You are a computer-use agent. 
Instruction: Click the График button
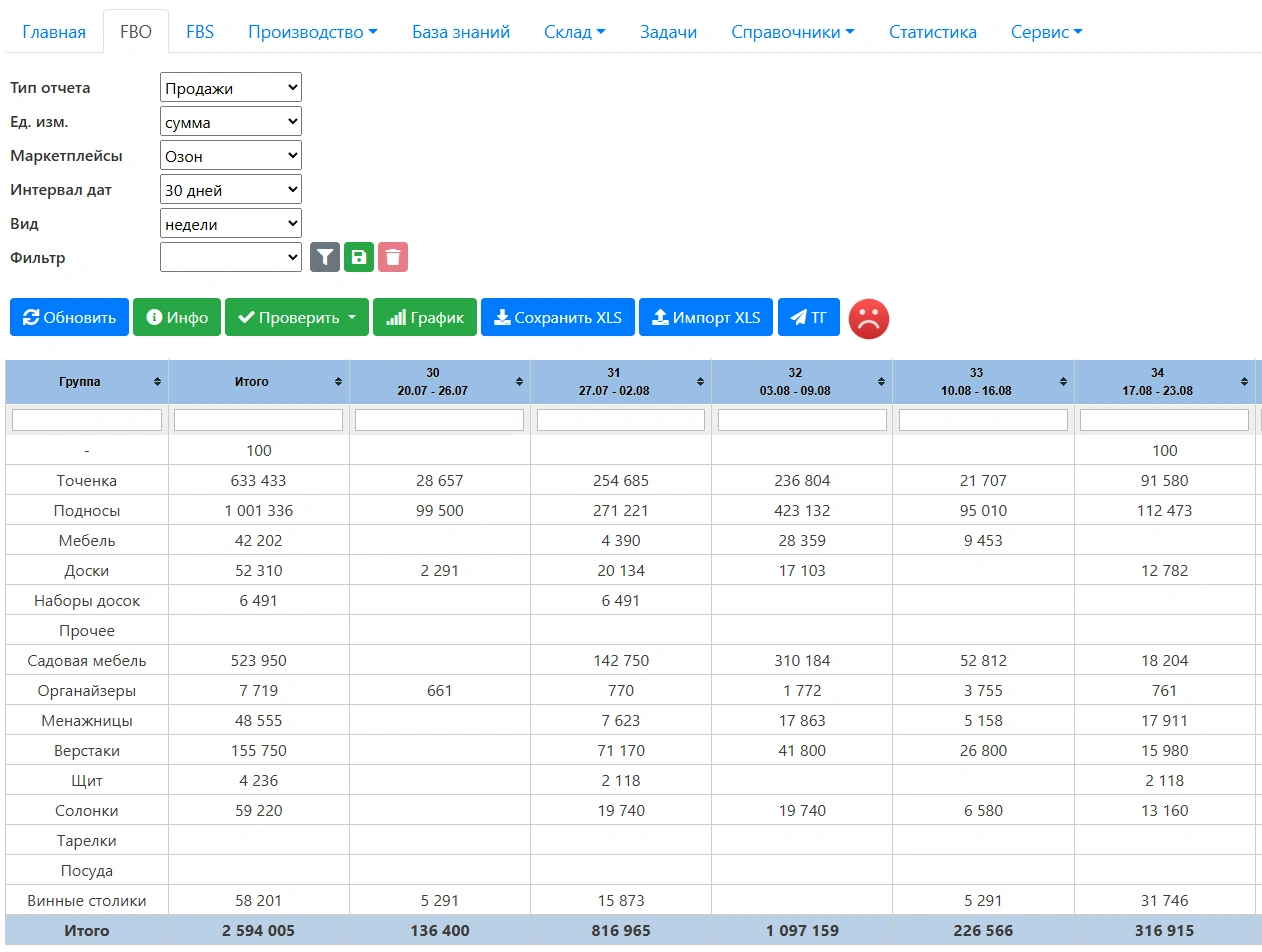coord(425,317)
